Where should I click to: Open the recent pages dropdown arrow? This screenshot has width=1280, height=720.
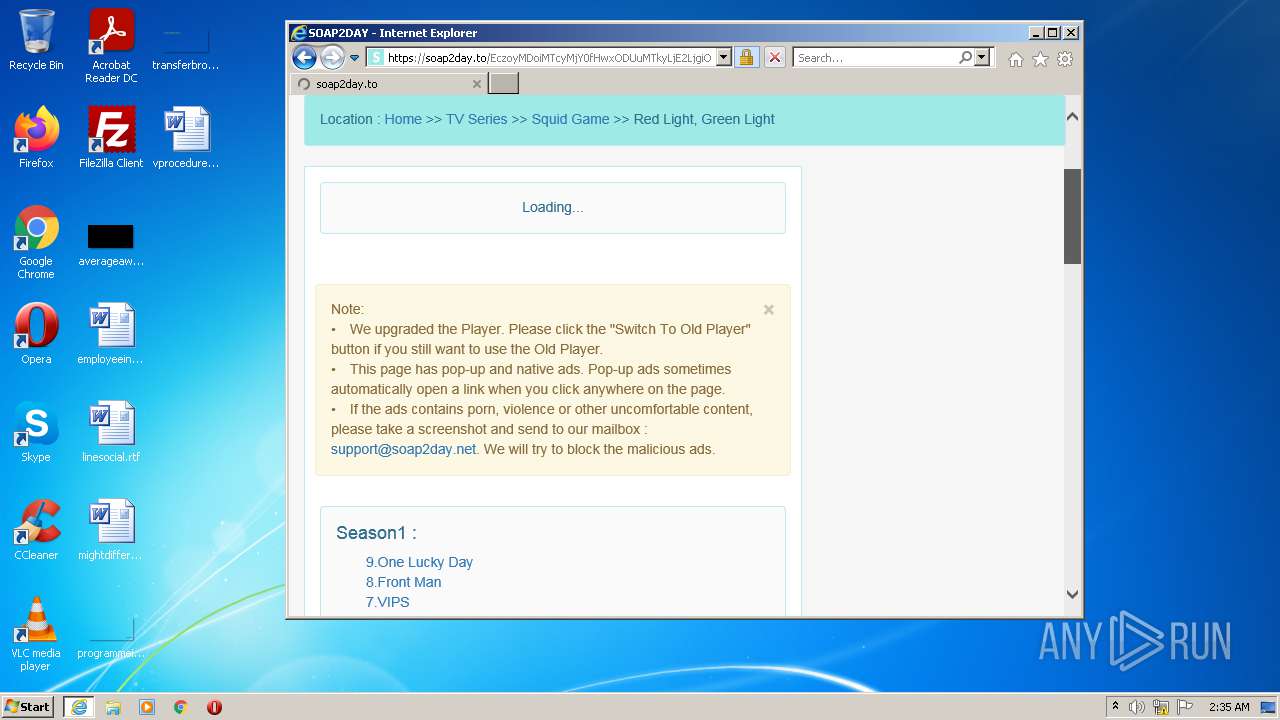[354, 58]
